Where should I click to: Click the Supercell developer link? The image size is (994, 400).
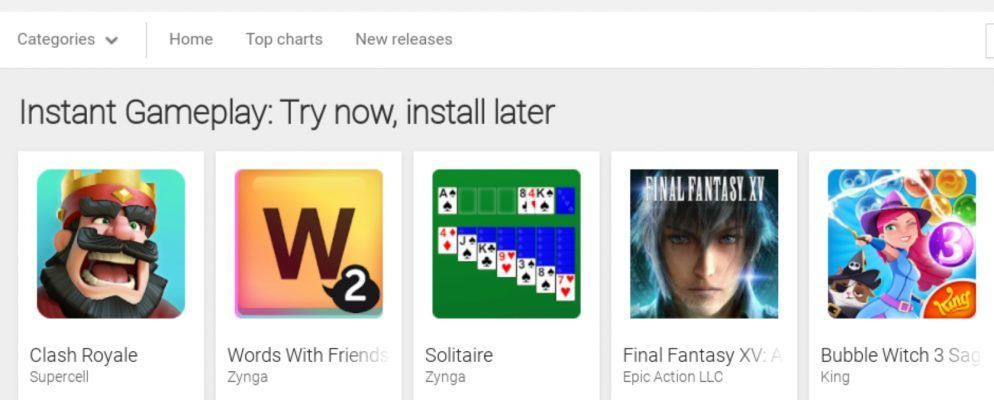tap(61, 377)
